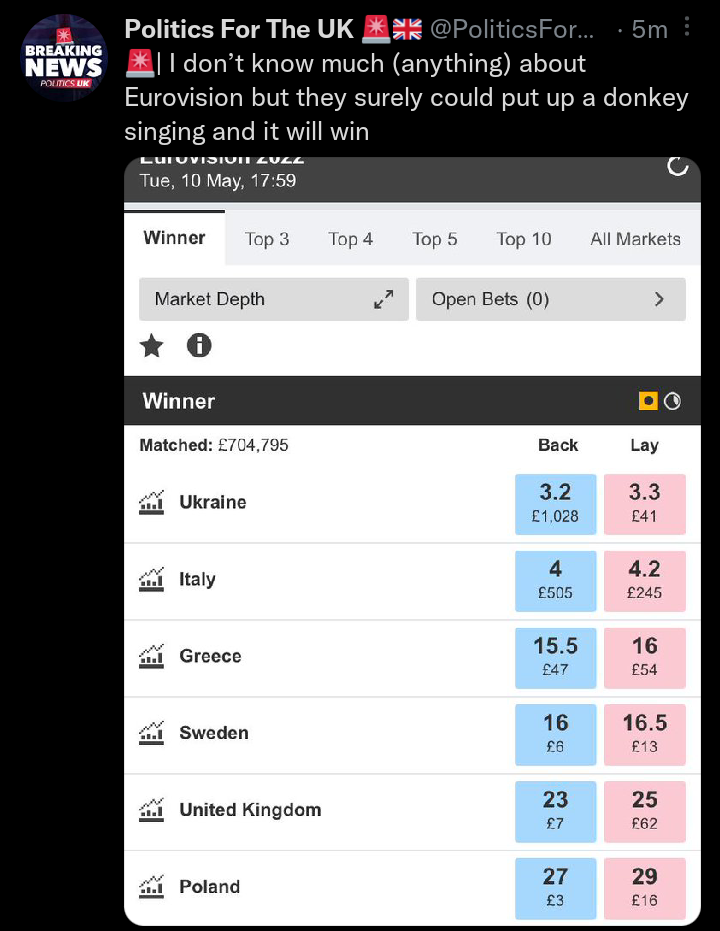The image size is (720, 931).
Task: Open the chart icon beside Sweden
Action: (x=151, y=733)
